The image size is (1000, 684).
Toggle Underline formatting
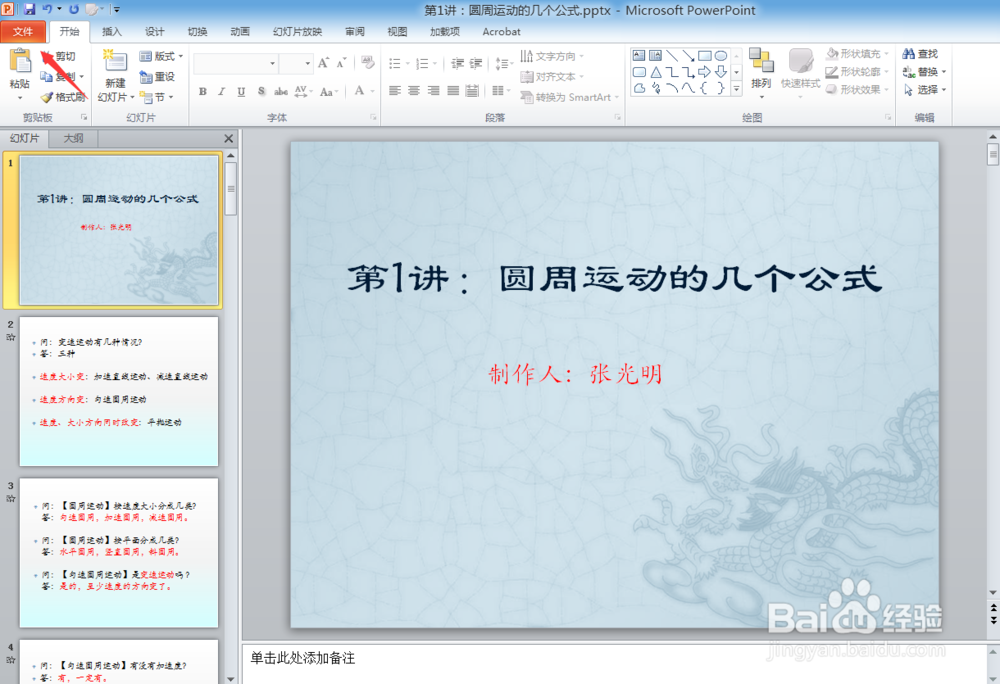pos(241,91)
